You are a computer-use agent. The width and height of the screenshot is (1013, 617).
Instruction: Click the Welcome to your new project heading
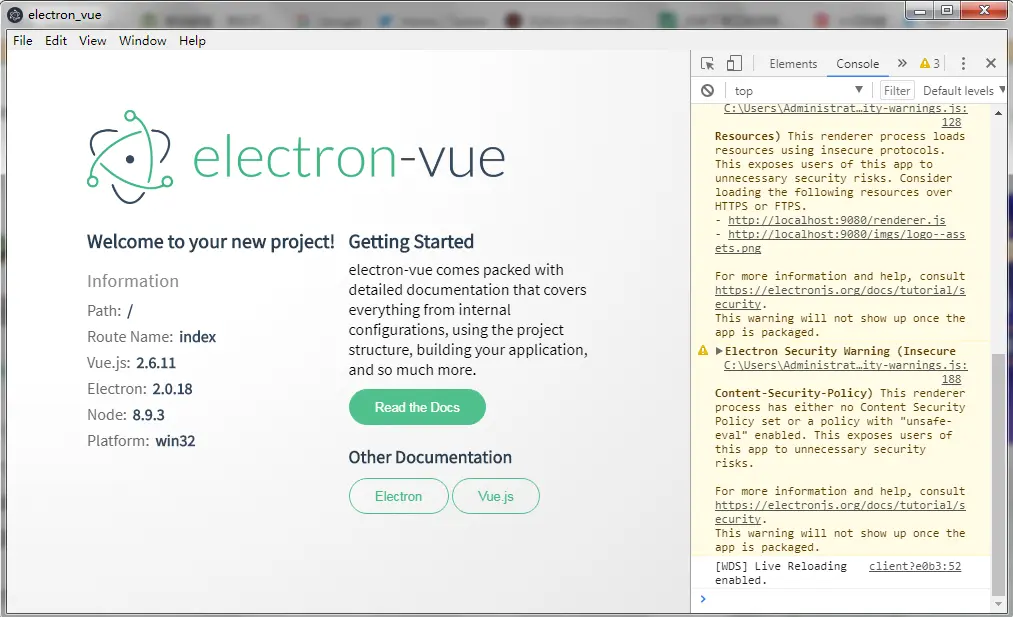point(211,242)
